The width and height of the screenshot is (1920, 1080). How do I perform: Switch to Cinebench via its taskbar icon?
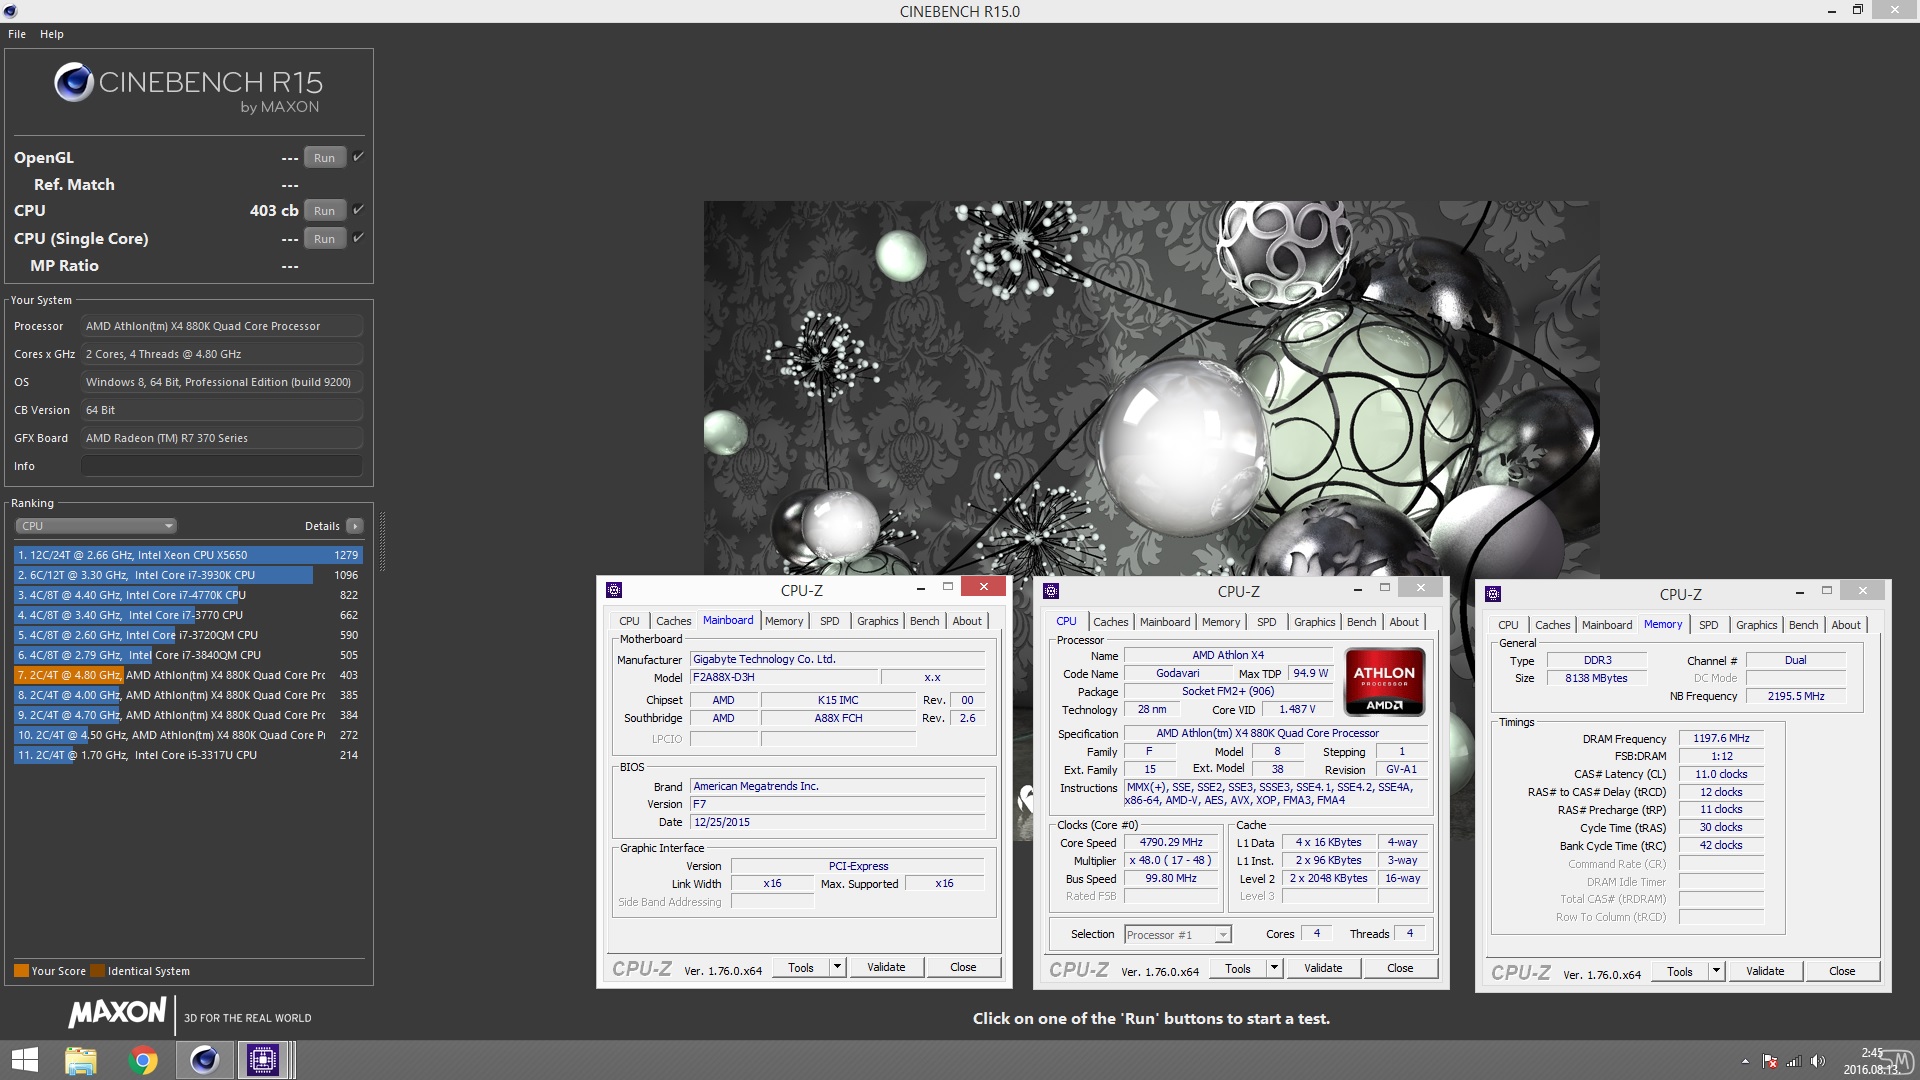[x=205, y=1060]
